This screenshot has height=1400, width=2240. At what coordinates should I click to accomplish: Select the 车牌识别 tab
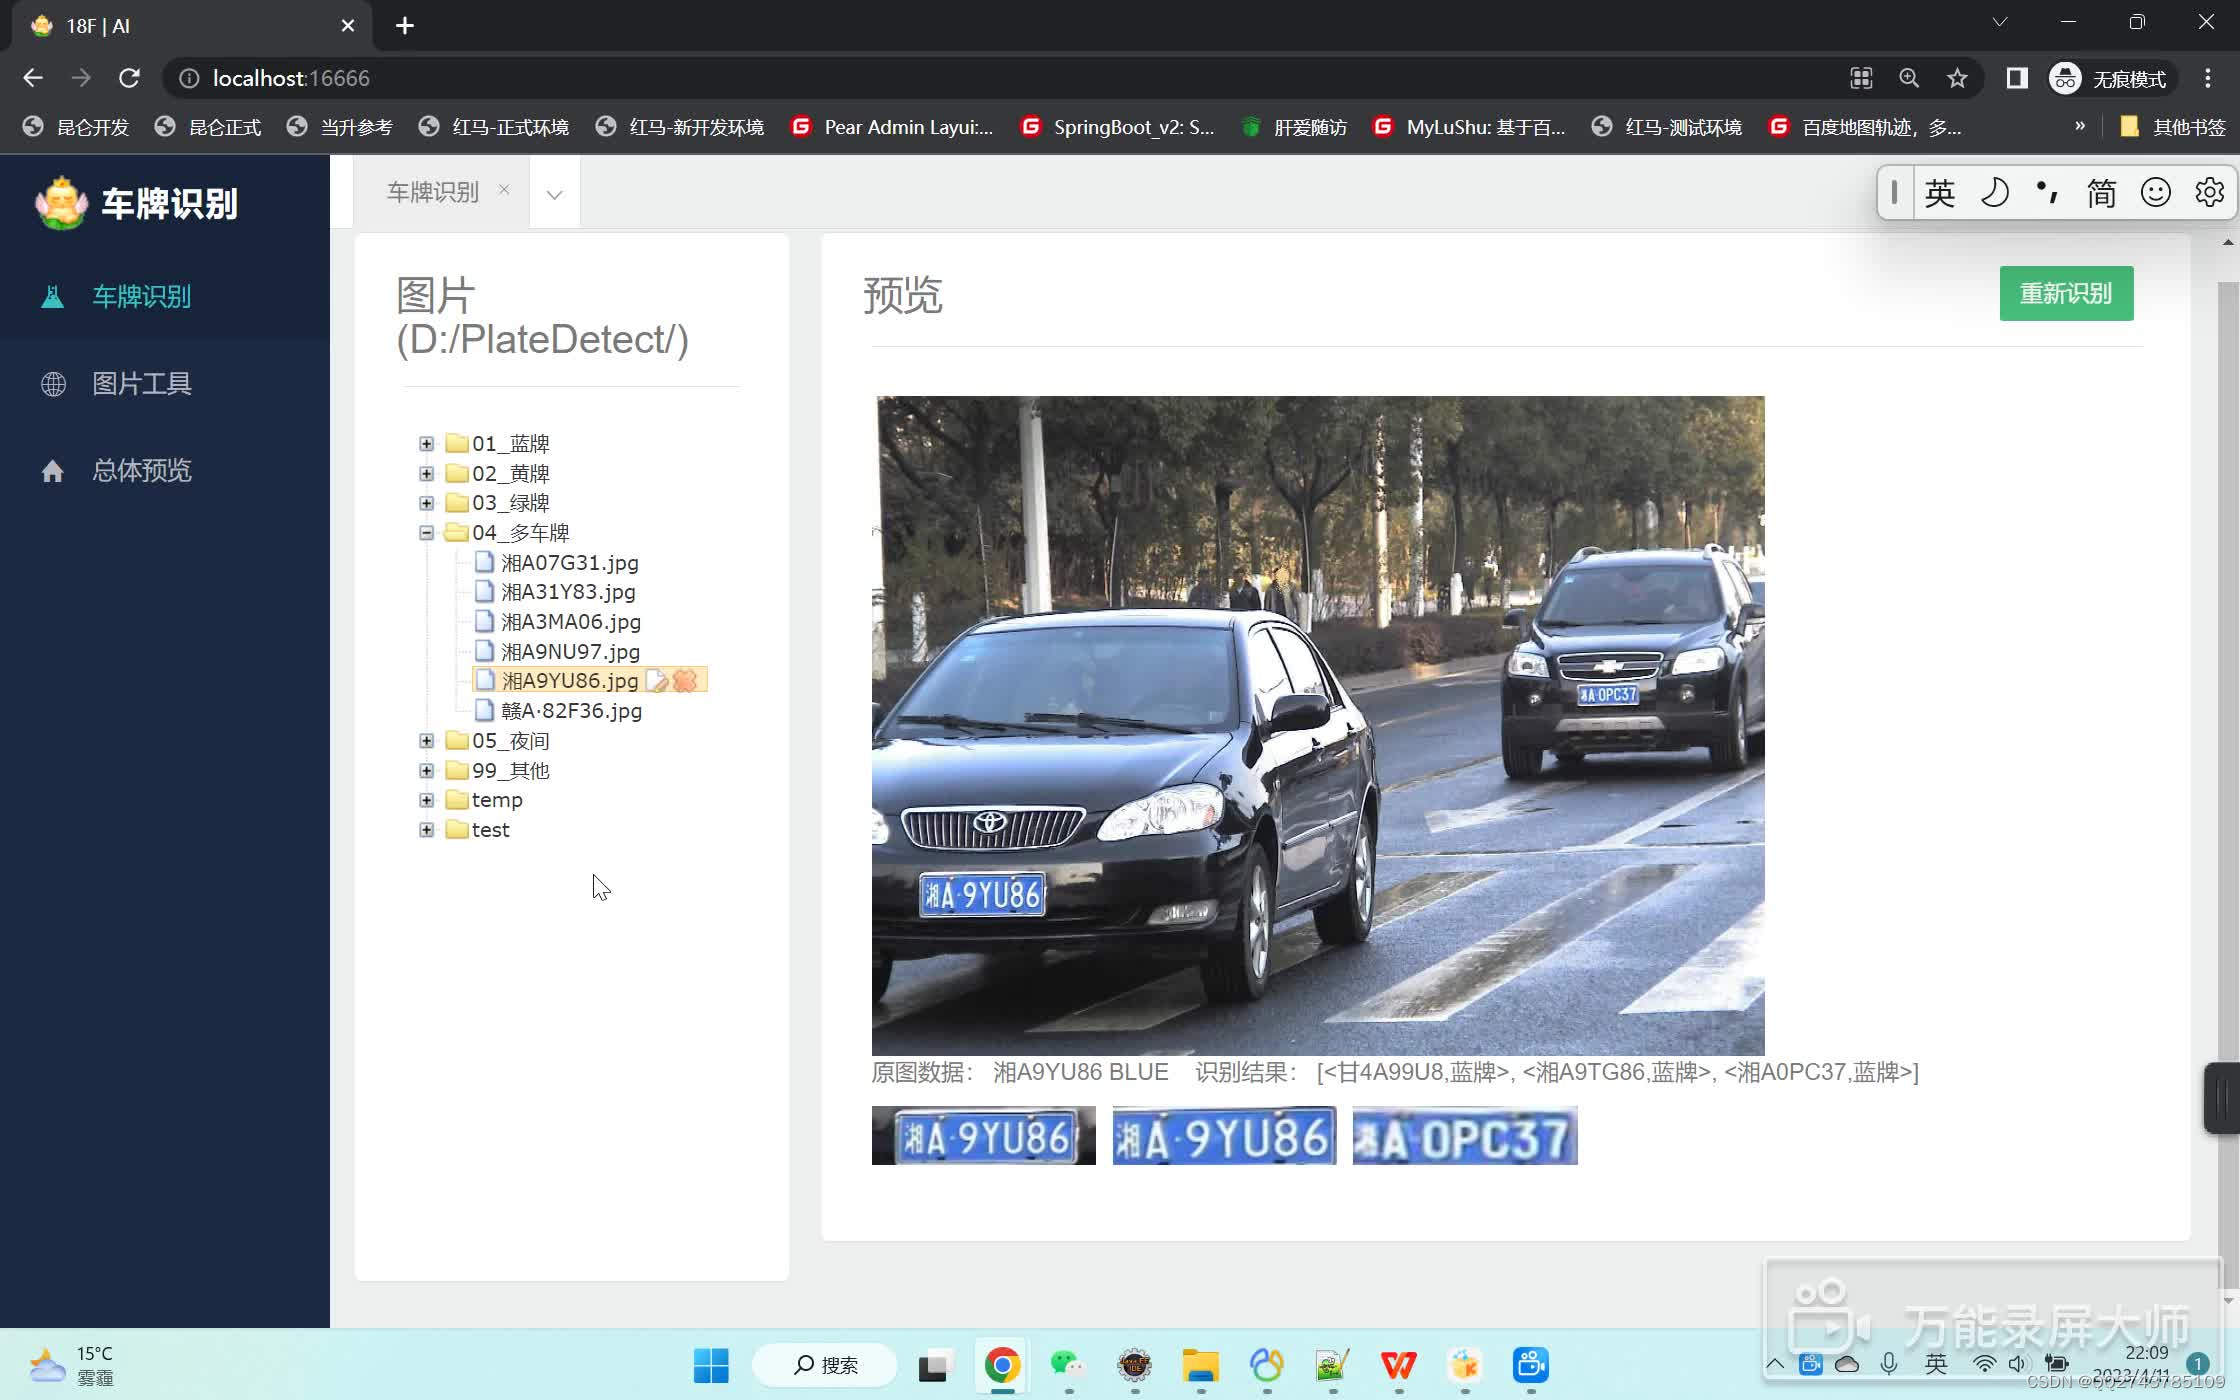(432, 192)
